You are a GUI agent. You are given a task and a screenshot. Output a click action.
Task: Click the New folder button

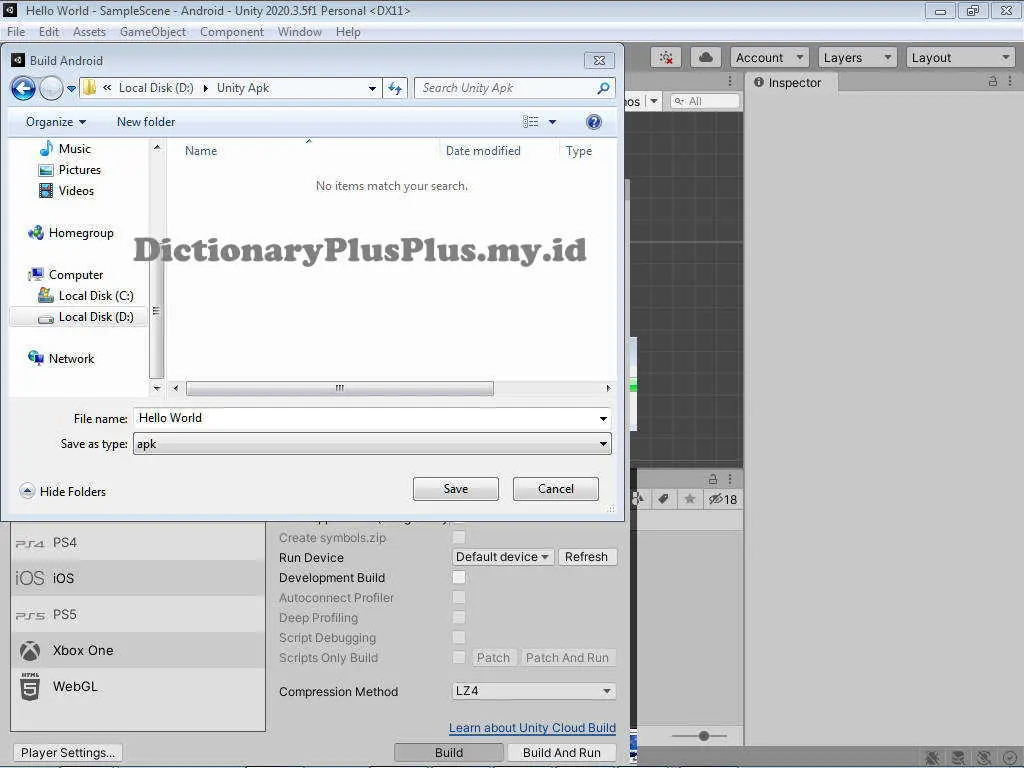pos(146,122)
